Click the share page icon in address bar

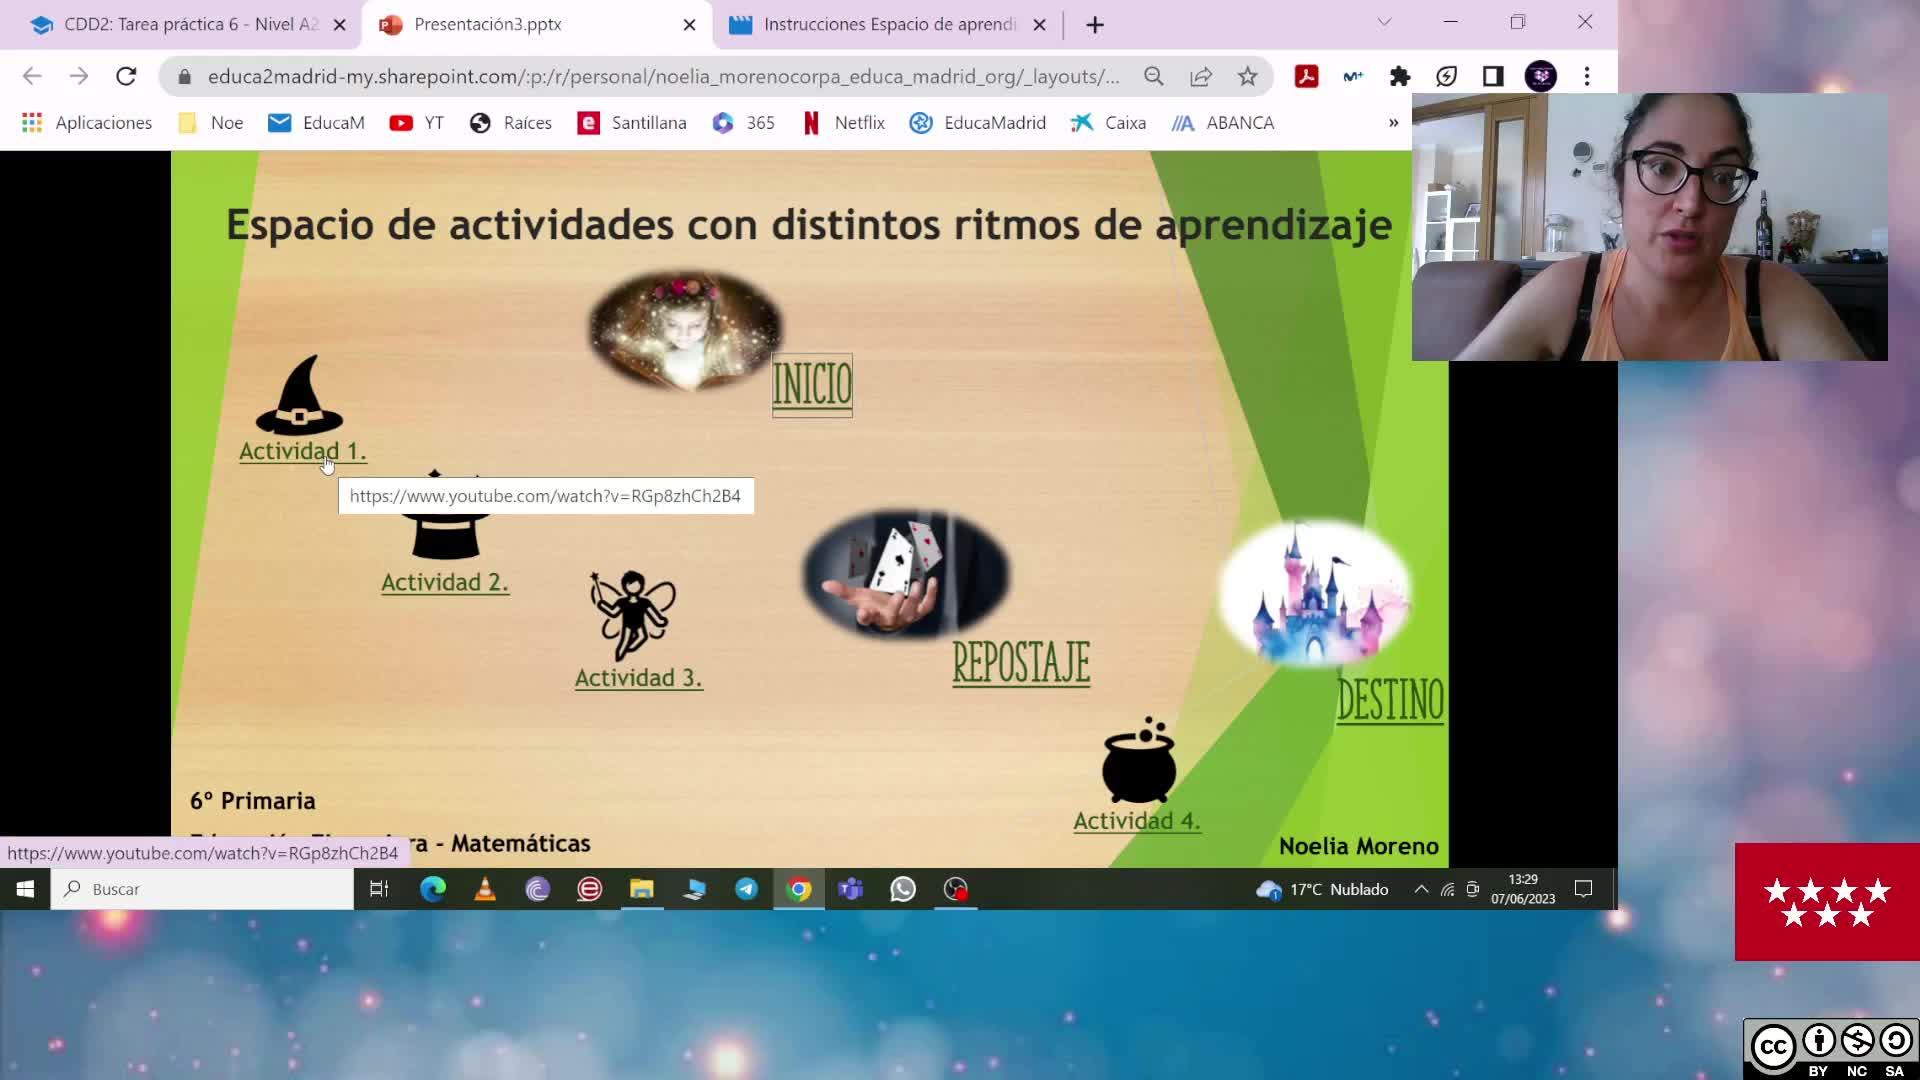[1200, 76]
